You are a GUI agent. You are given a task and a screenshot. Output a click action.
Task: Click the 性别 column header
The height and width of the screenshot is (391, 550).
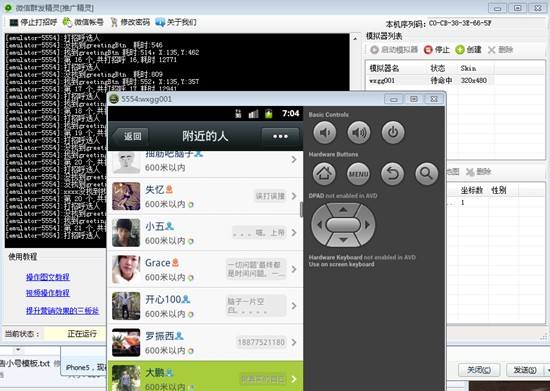498,190
